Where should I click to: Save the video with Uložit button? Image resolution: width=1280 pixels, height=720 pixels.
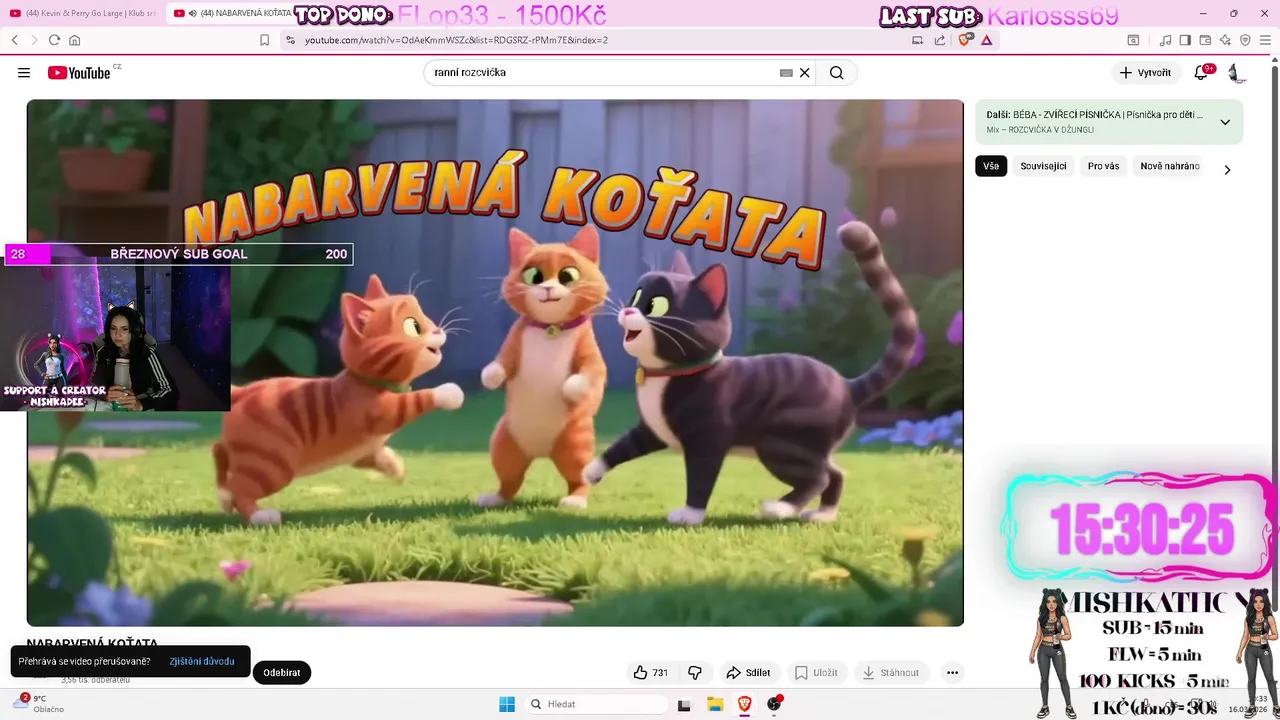click(x=816, y=673)
